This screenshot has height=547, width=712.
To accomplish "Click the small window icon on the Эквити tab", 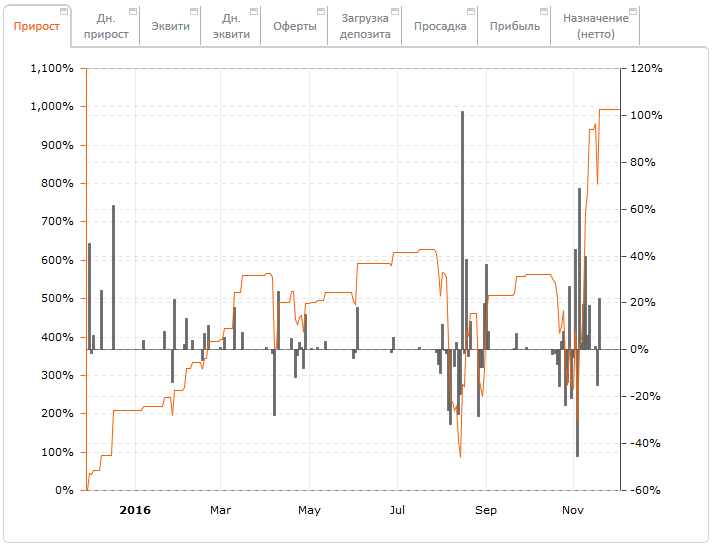I will (193, 12).
